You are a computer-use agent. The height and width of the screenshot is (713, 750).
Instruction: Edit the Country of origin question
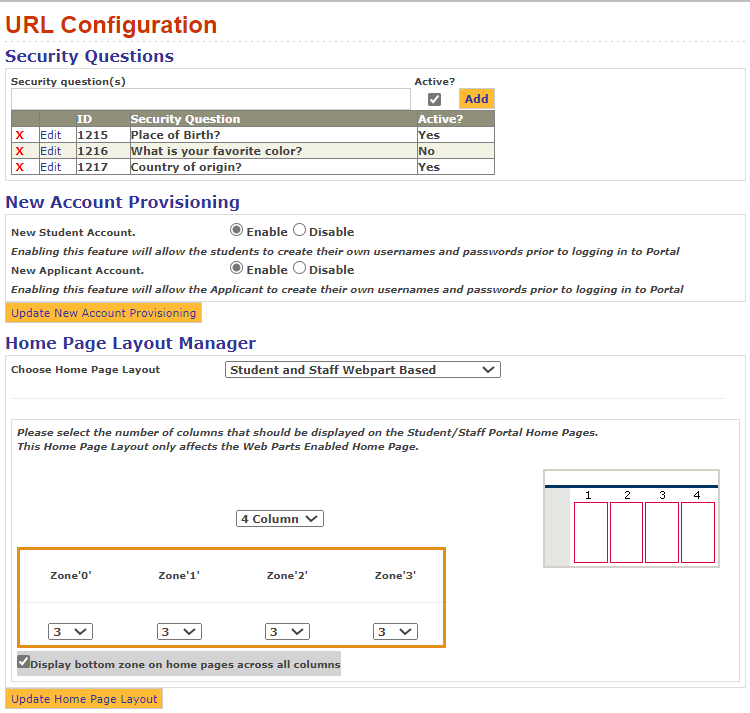[50, 167]
